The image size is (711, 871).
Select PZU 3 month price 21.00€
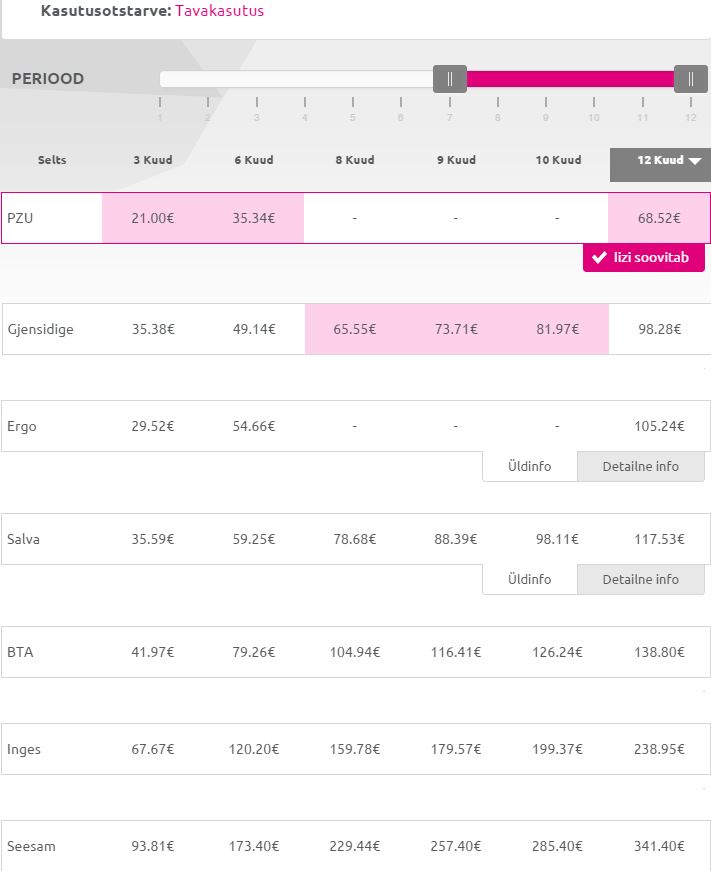pyautogui.click(x=153, y=218)
